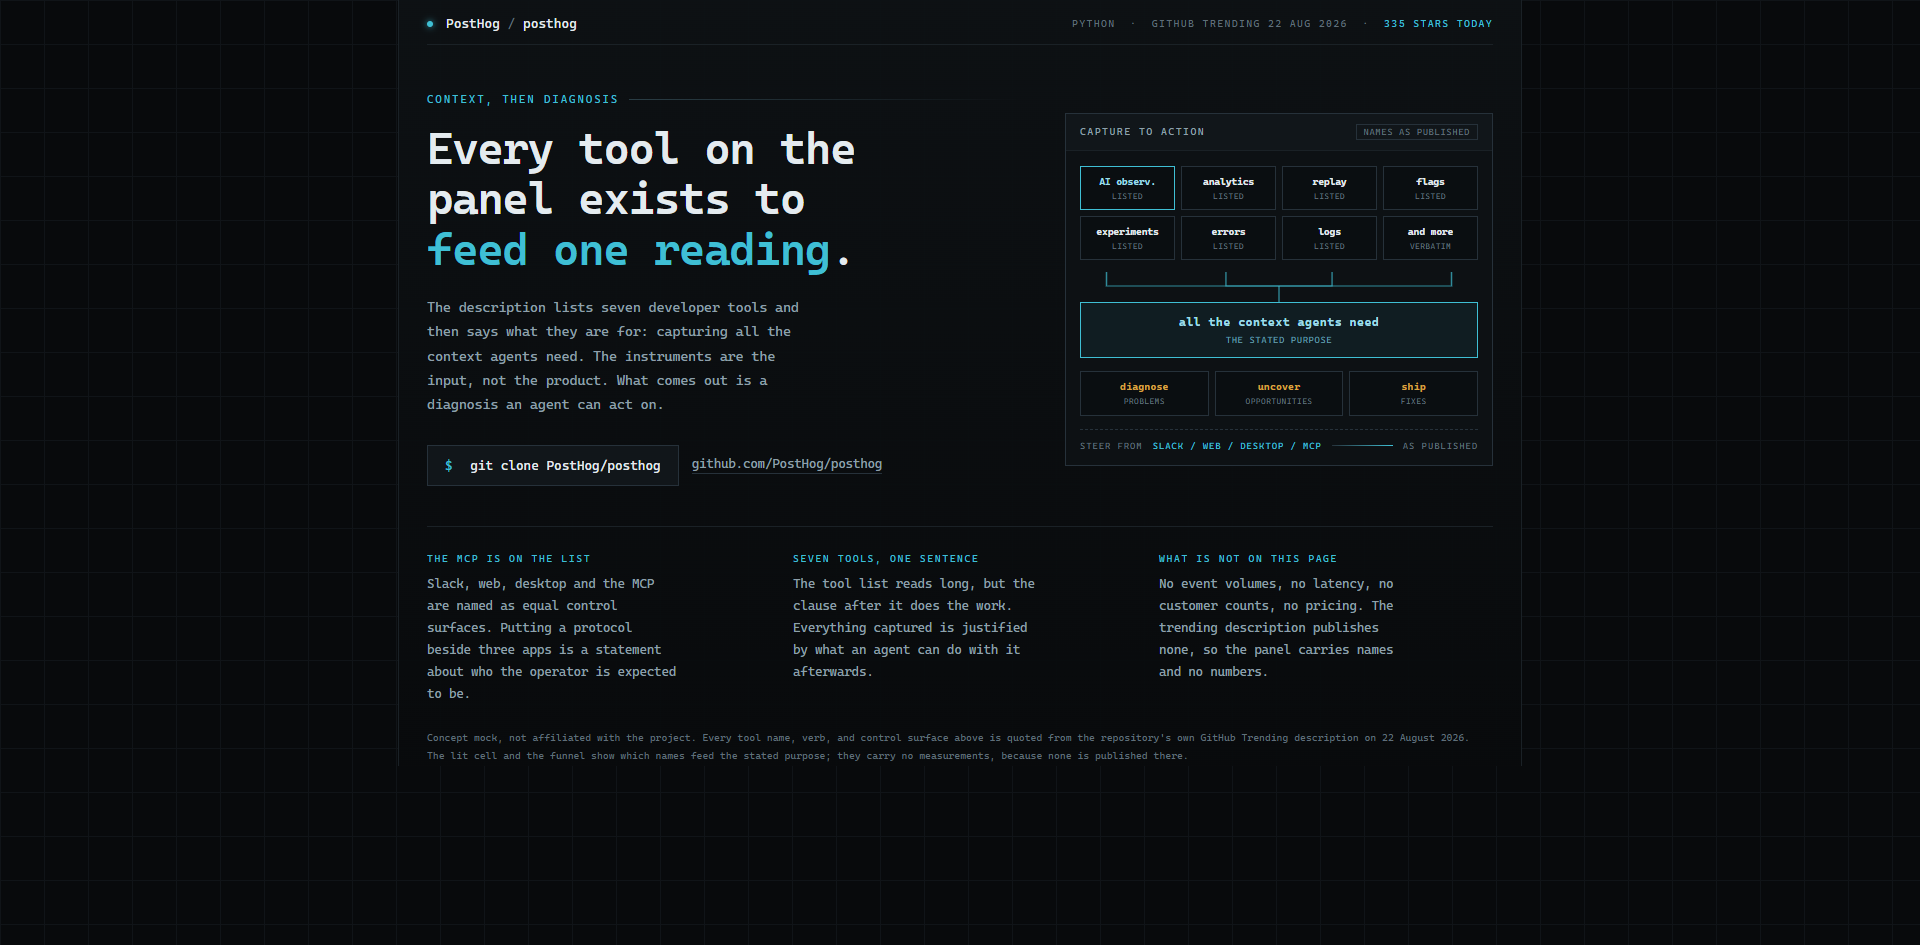Image resolution: width=1920 pixels, height=945 pixels.
Task: Click the AS PUBLISHED footer label in panel
Action: 1440,446
